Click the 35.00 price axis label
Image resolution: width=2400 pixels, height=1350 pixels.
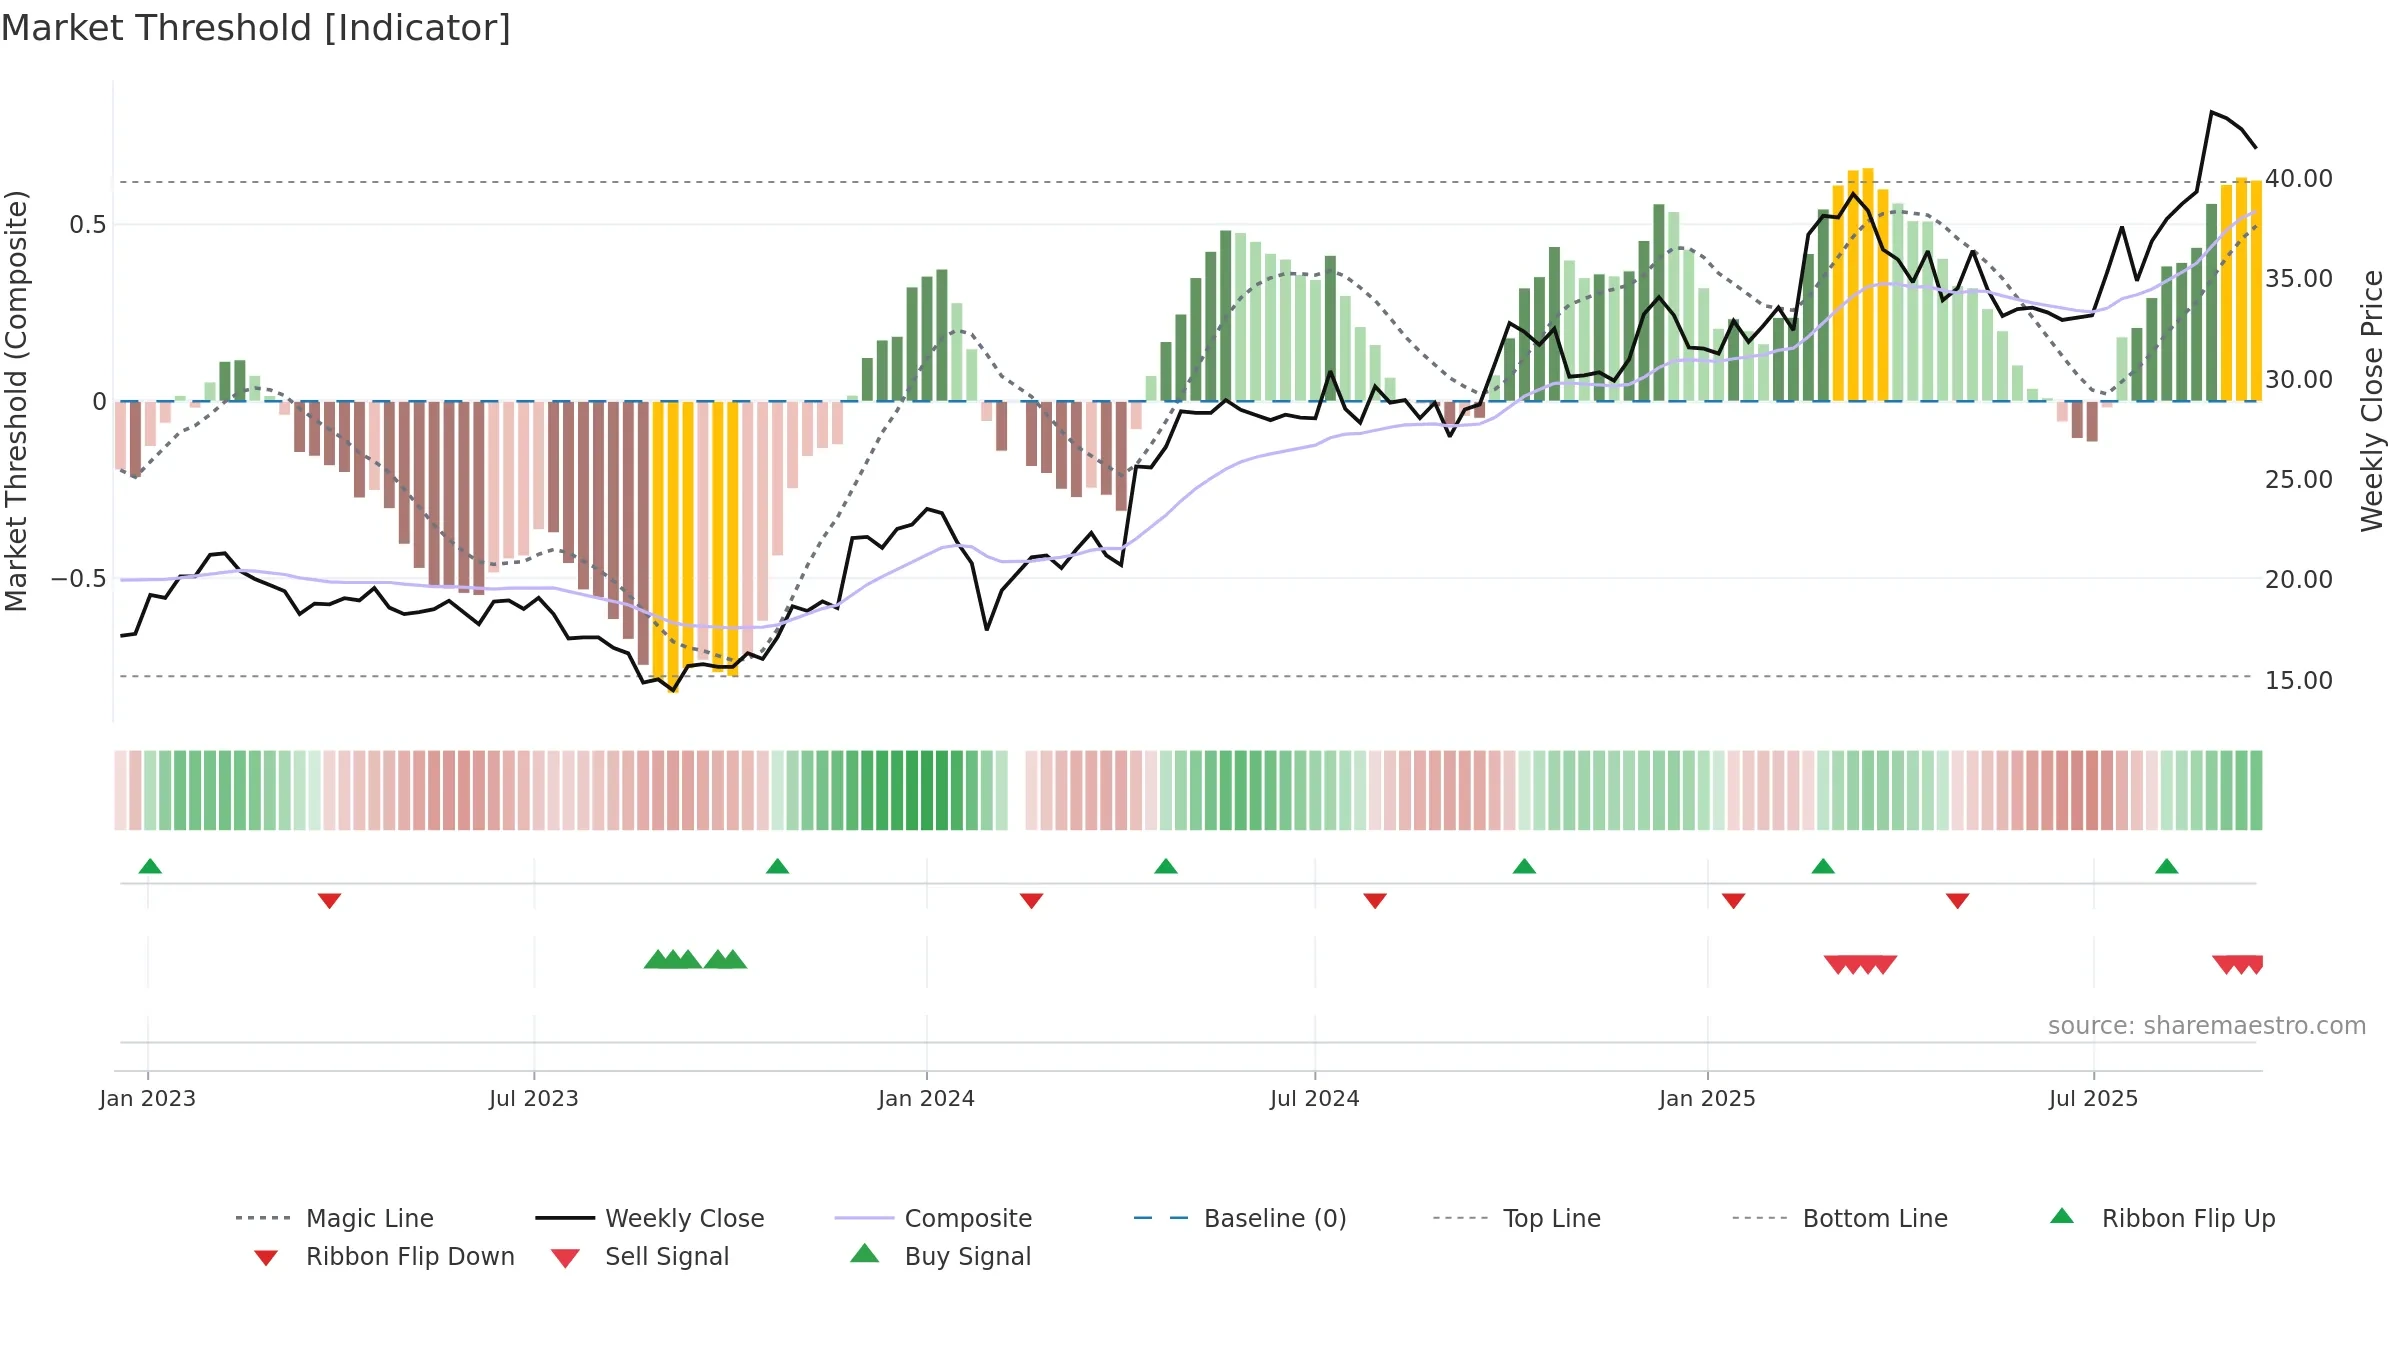click(2299, 279)
